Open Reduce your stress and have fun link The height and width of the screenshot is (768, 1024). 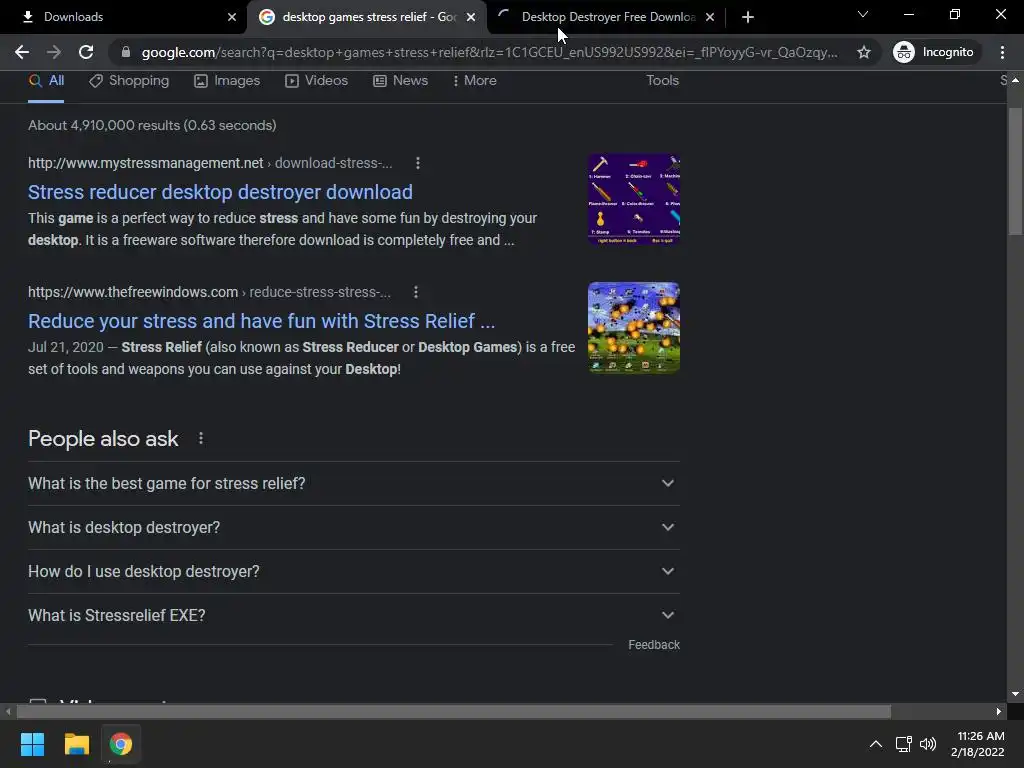click(261, 321)
